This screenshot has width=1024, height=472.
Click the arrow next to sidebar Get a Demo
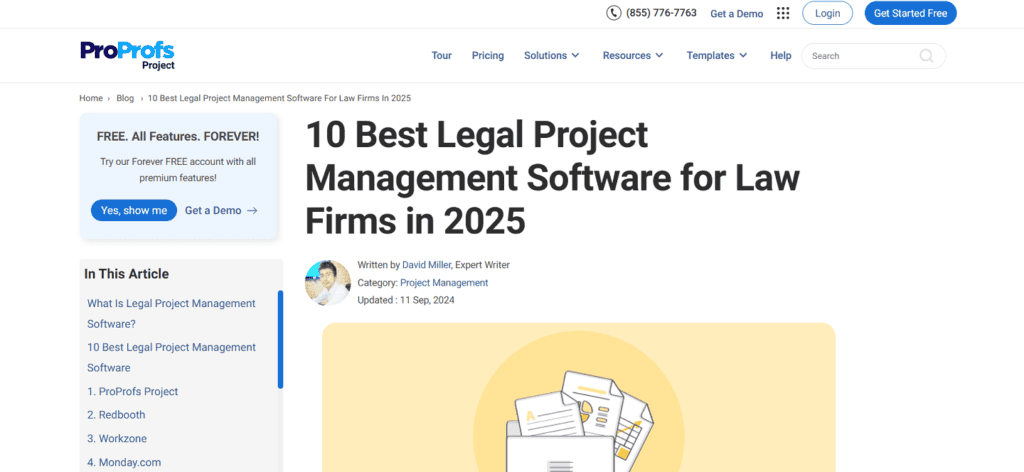point(252,211)
